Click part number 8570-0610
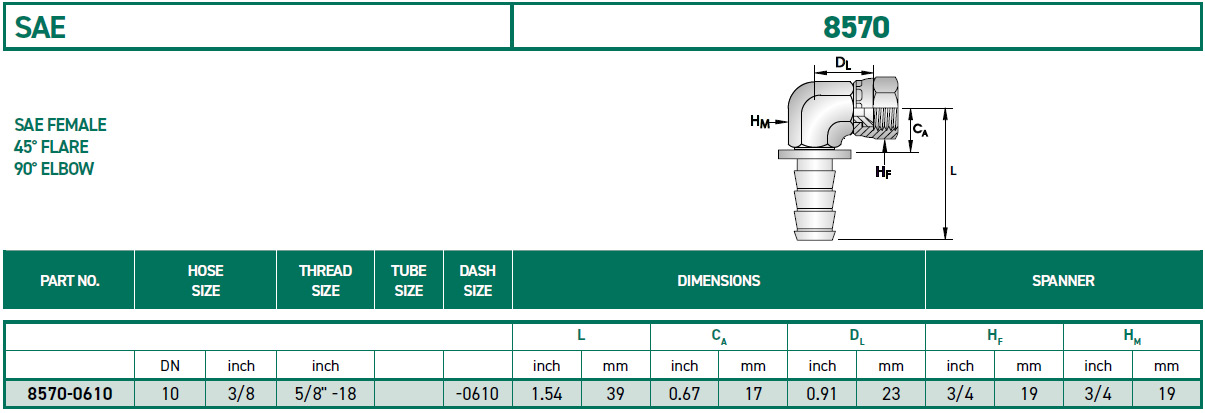Image resolution: width=1205 pixels, height=413 pixels. (69, 394)
